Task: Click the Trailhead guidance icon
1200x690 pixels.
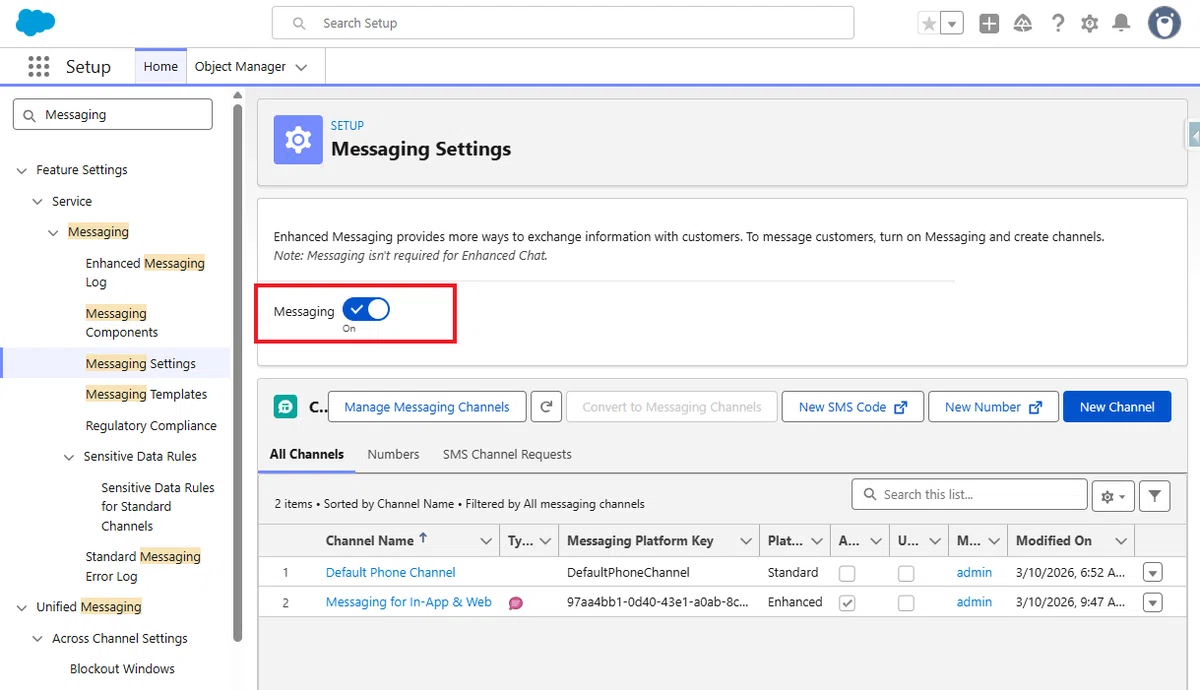Action: pyautogui.click(x=1023, y=23)
